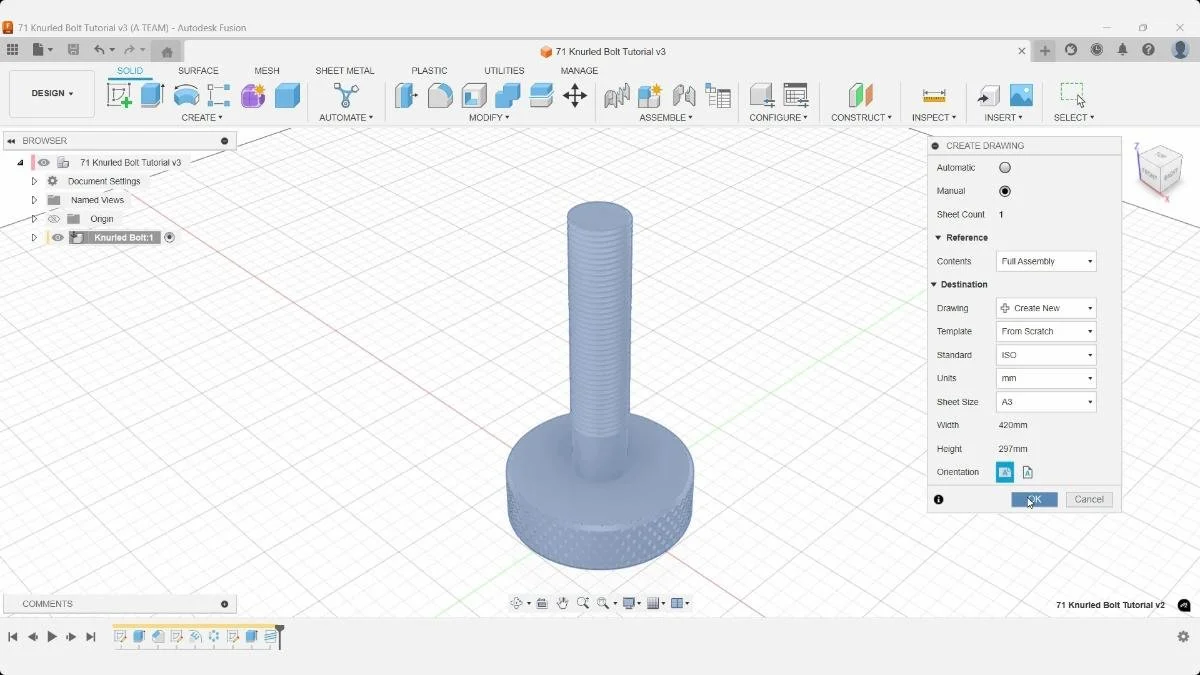Switch to the MESH tab
1200x675 pixels.
pyautogui.click(x=267, y=71)
